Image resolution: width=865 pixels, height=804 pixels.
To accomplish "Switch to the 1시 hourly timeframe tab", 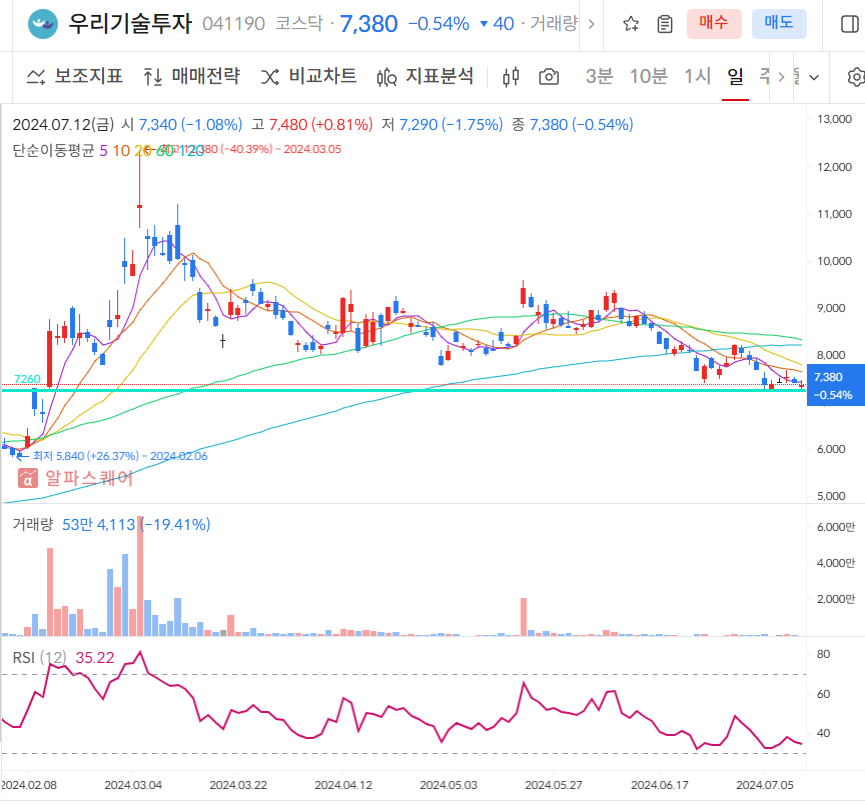I will pyautogui.click(x=696, y=75).
